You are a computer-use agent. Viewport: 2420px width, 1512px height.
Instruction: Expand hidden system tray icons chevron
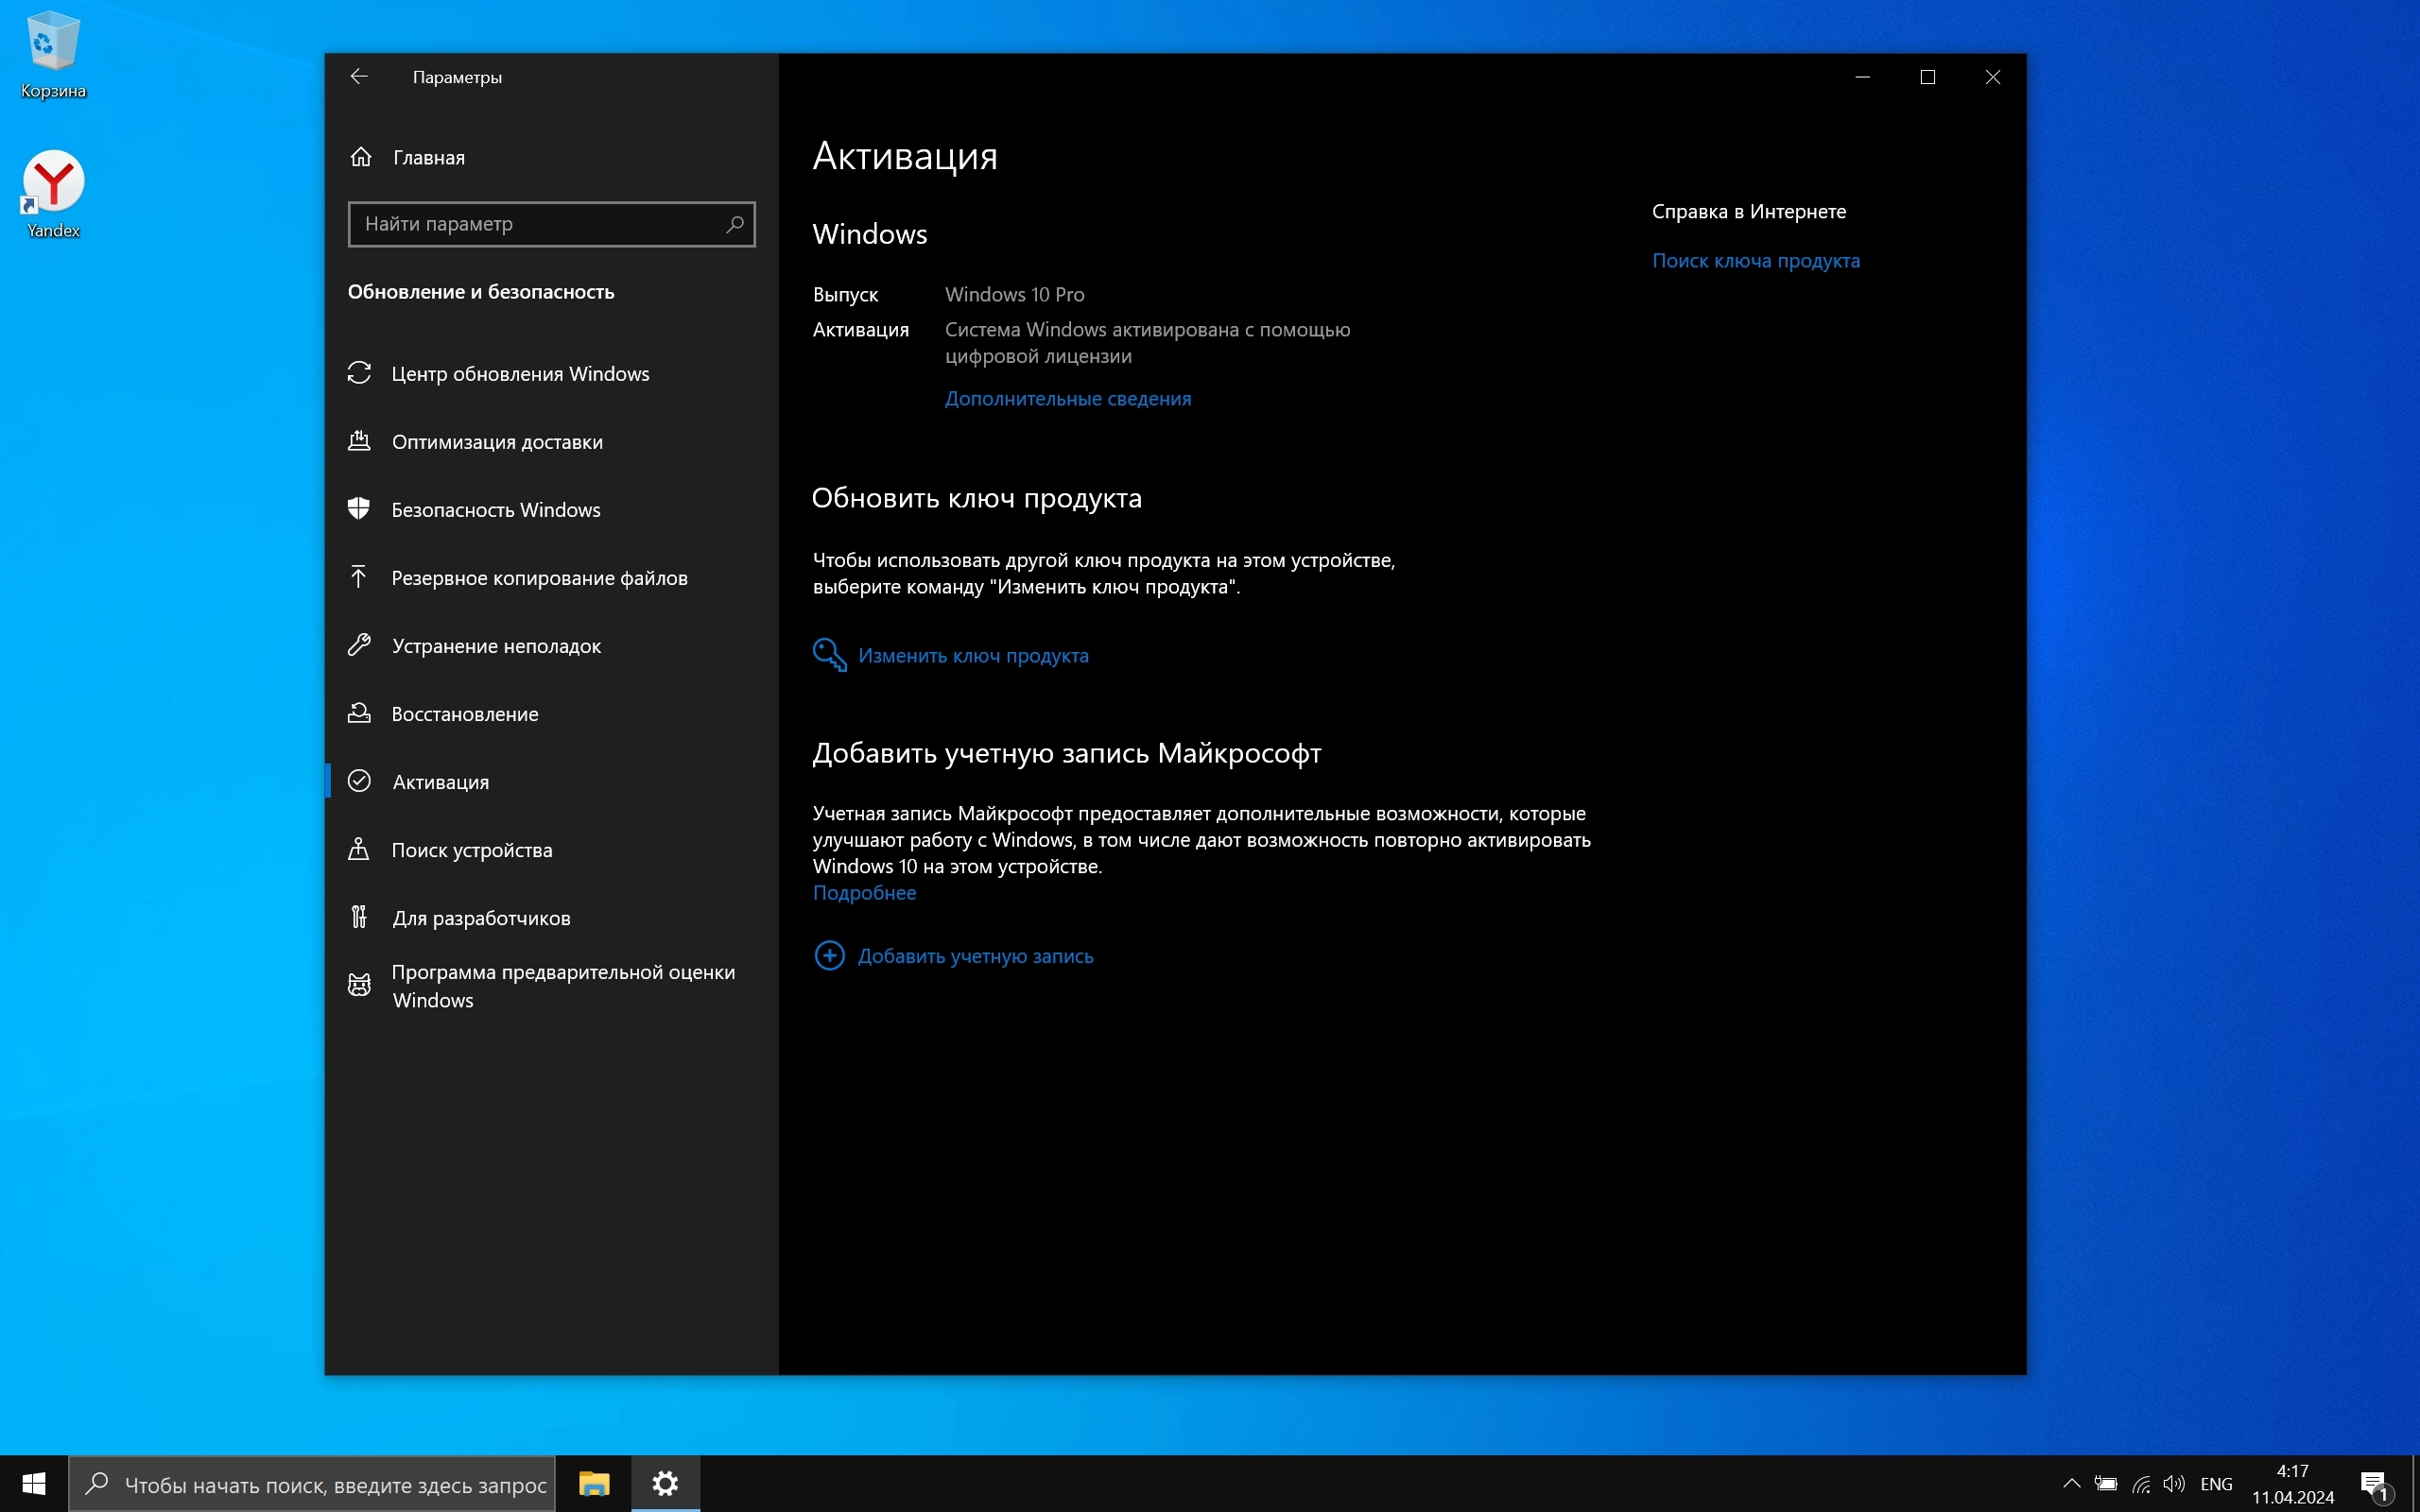coord(2071,1483)
